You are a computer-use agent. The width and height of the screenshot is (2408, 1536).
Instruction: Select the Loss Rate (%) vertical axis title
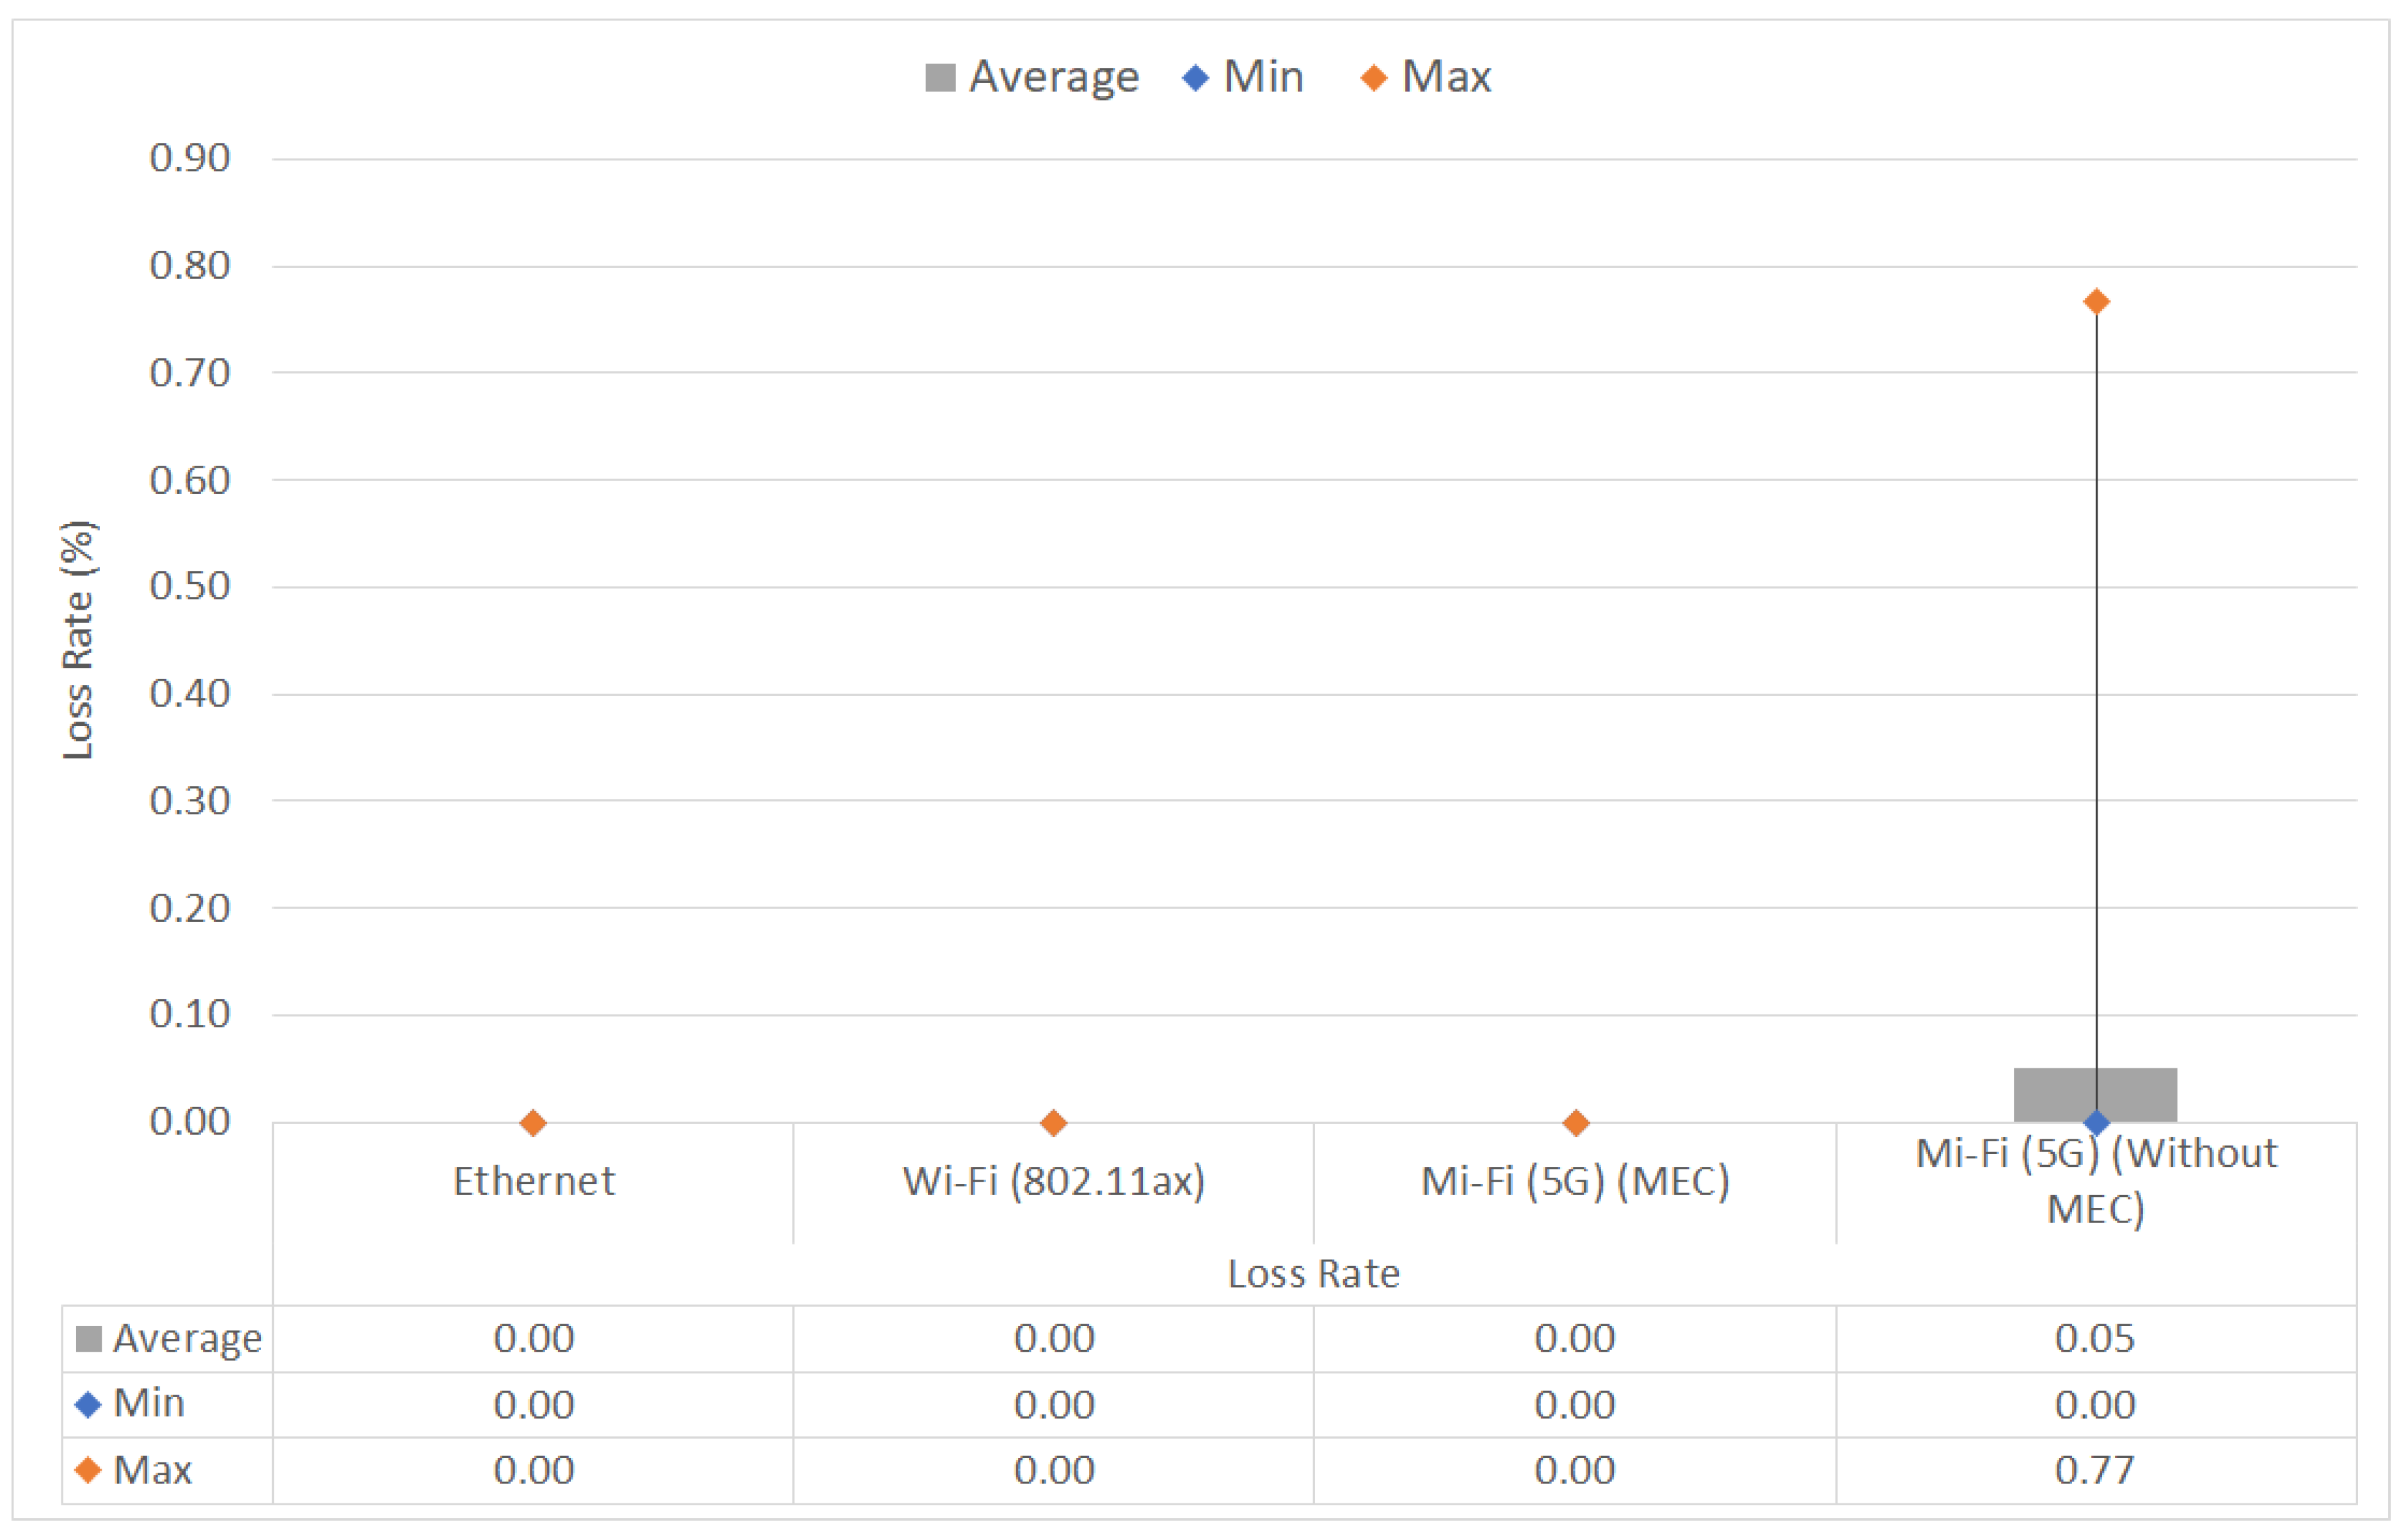tap(78, 640)
